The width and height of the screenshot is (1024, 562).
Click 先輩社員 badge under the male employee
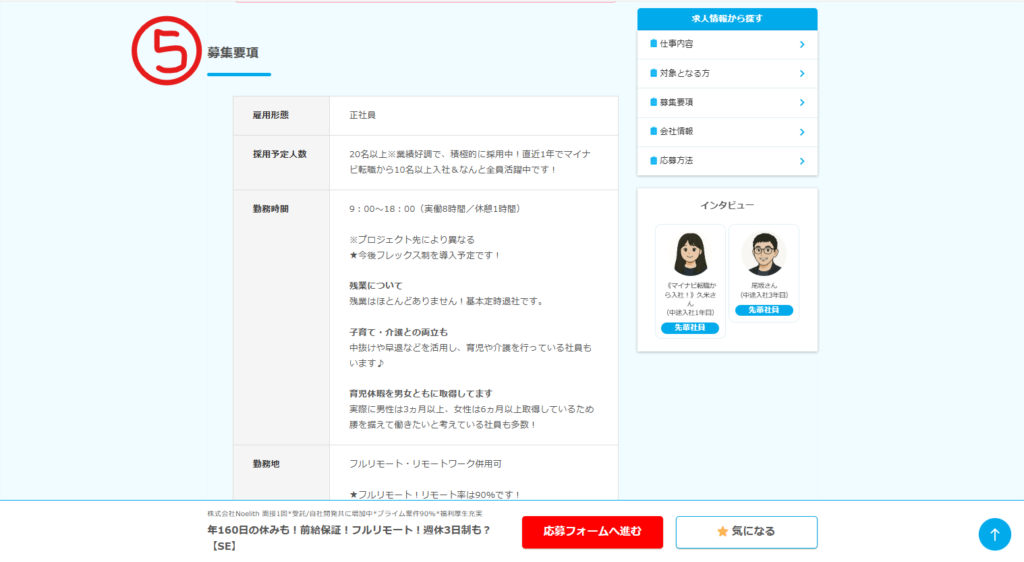[x=763, y=311]
